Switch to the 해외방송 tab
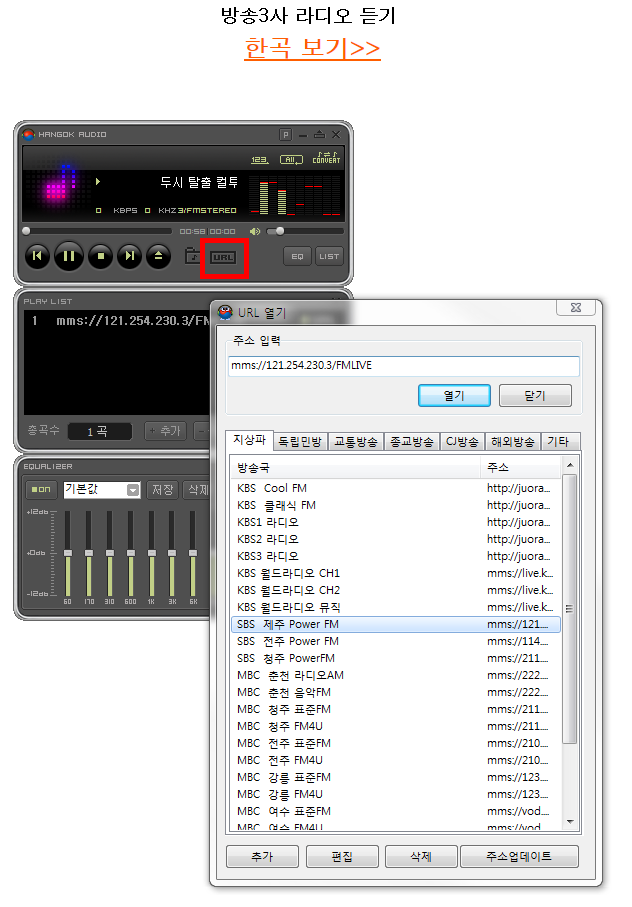632x907 pixels. tap(513, 442)
